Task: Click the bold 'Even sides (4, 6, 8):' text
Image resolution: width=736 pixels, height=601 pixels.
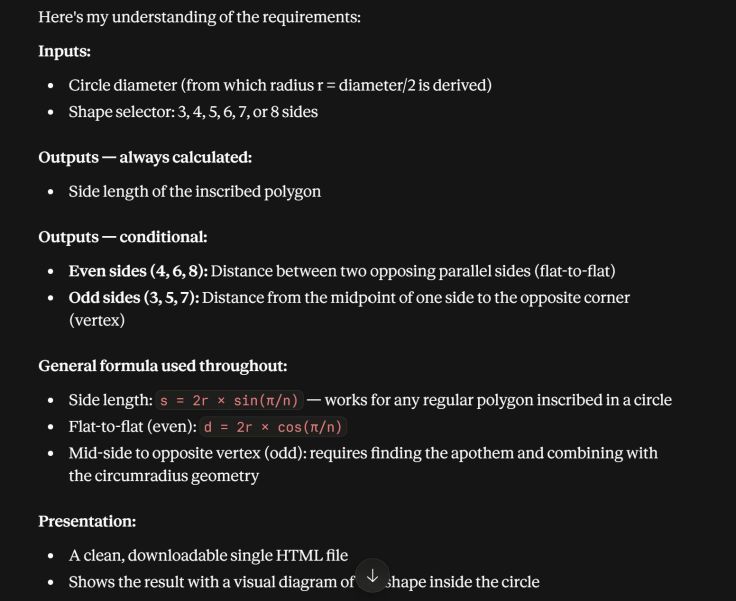Action: (x=138, y=271)
